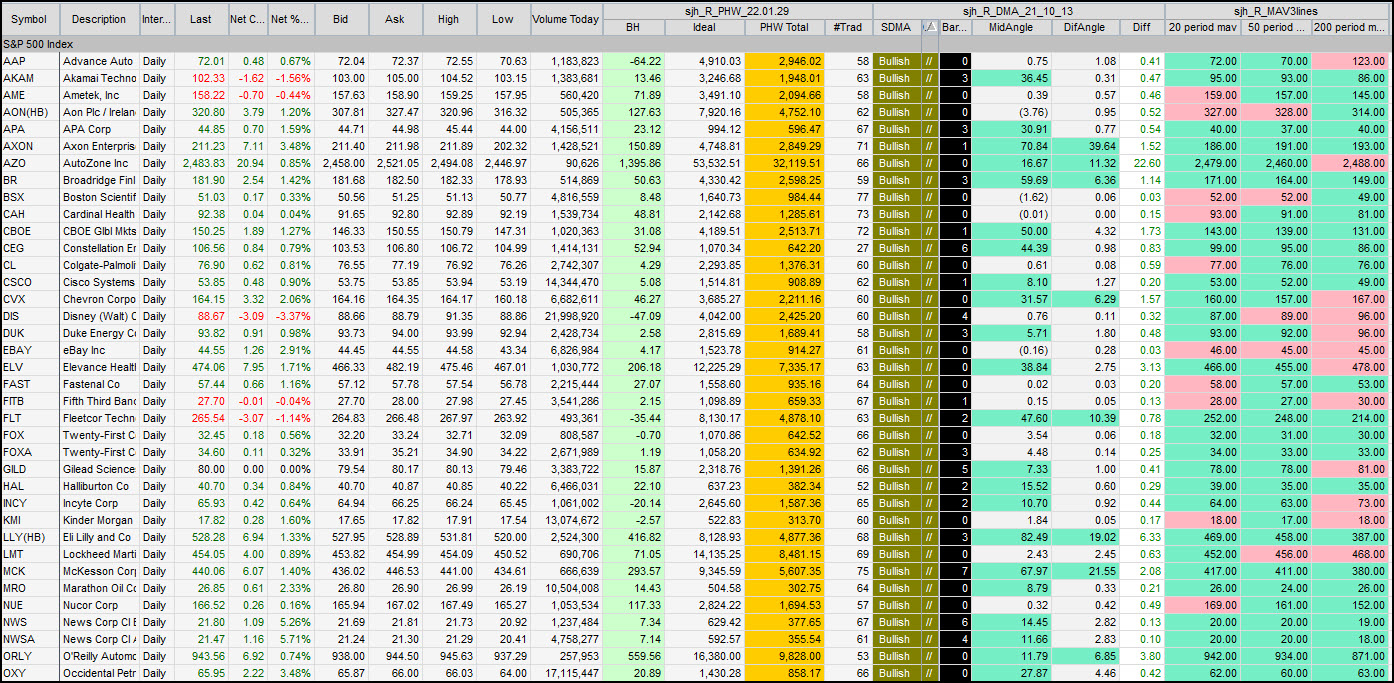Select the sjh_R_DMA_21_10_13 group header
This screenshot has width=1394, height=683.
(x=1019, y=10)
